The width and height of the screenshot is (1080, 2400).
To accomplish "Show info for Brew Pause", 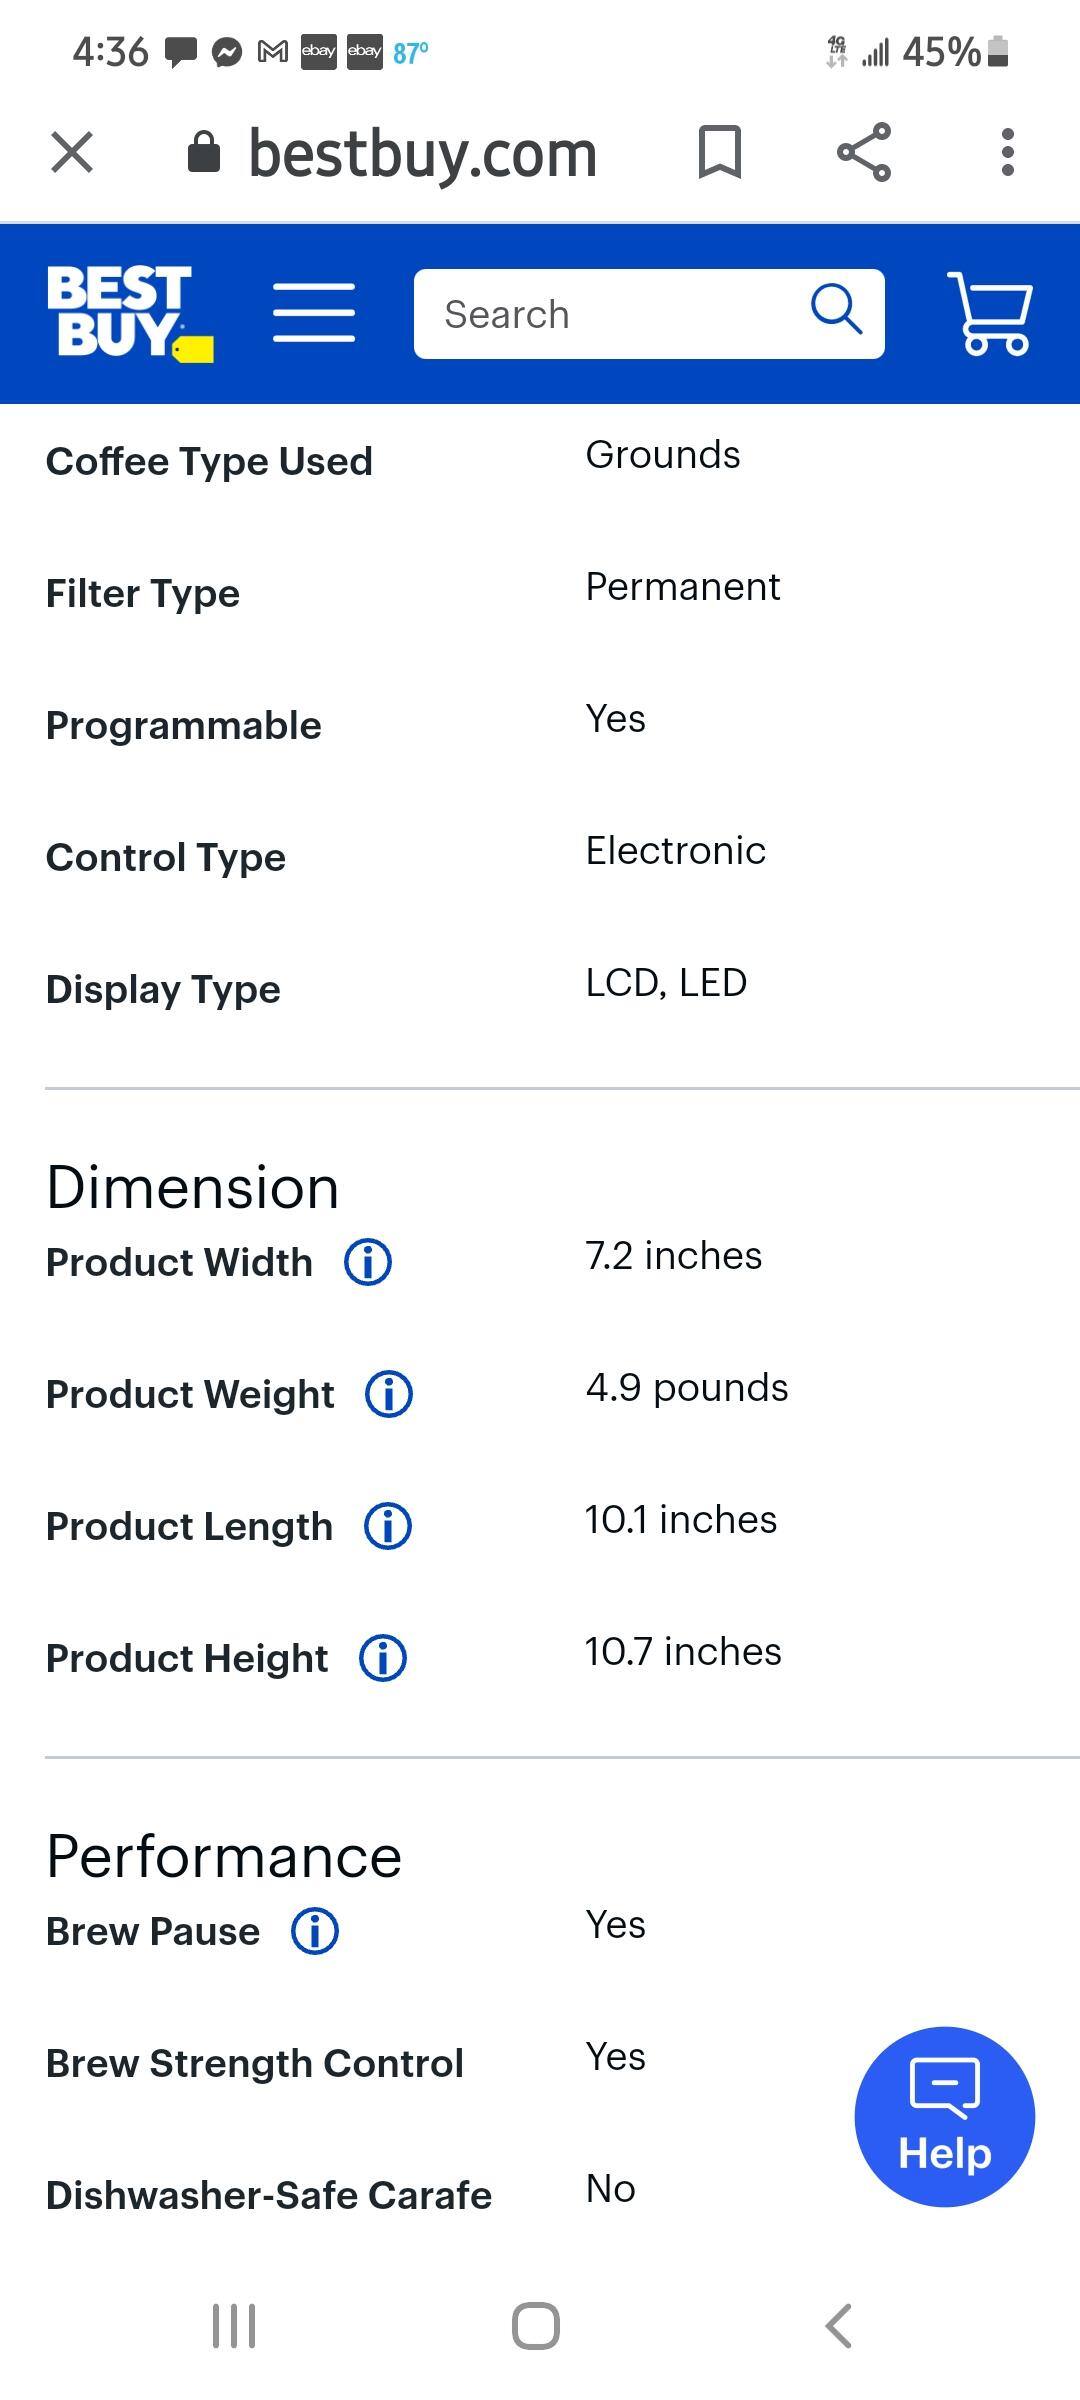I will coord(315,1931).
